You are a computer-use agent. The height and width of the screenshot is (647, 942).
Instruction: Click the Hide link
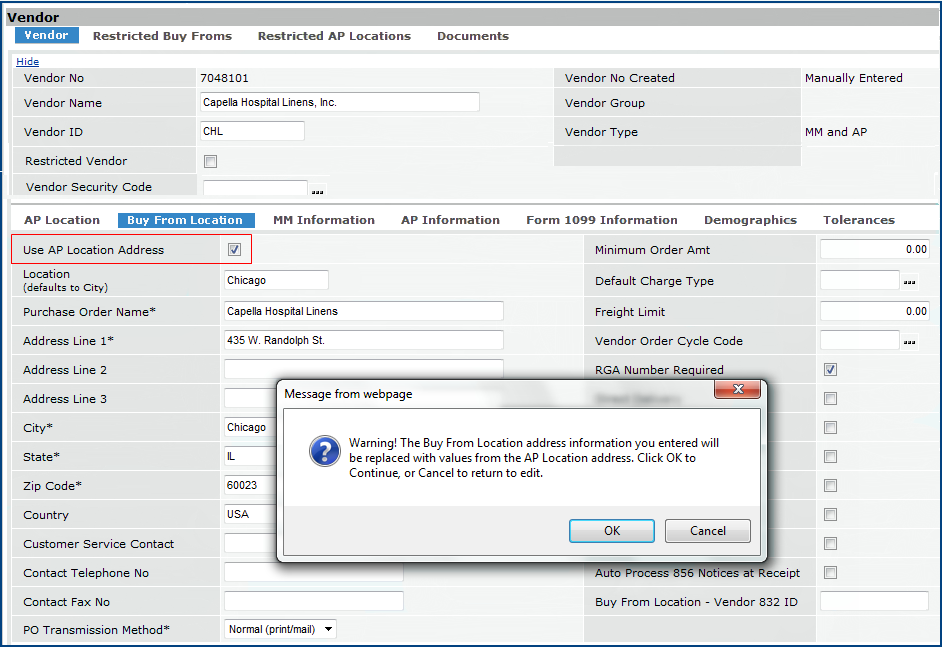click(27, 62)
